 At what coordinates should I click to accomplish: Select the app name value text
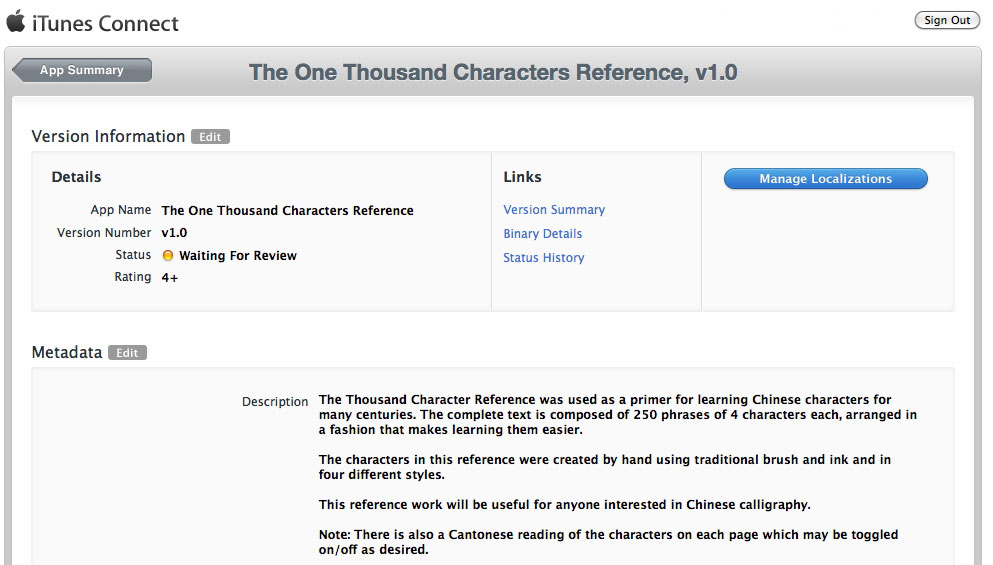[288, 210]
